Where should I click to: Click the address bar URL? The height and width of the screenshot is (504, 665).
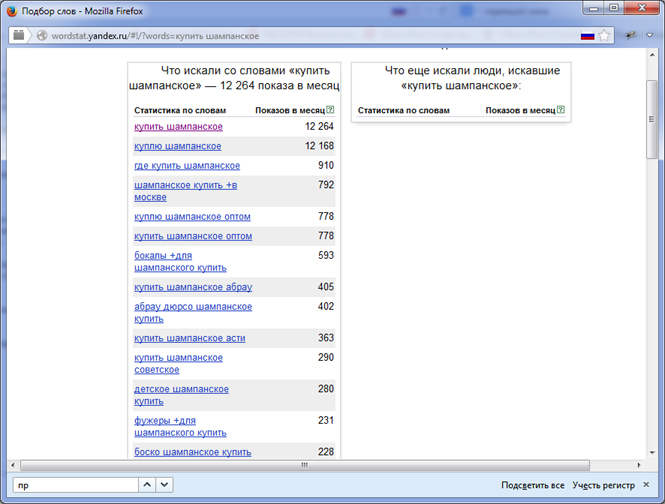point(155,36)
